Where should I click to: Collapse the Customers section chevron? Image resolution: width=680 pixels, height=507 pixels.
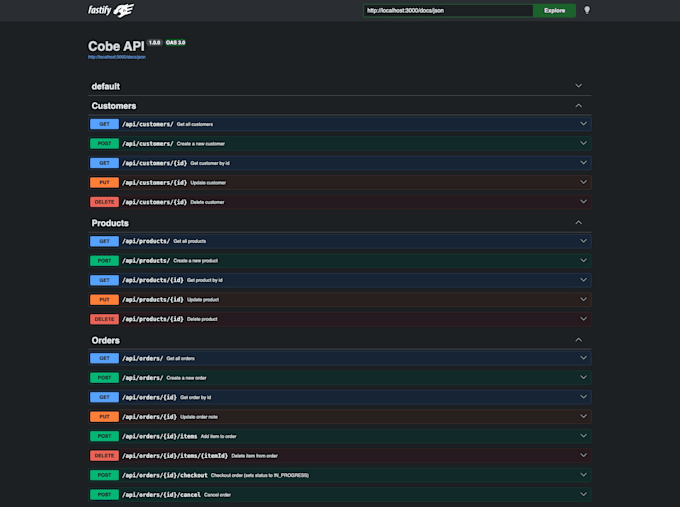click(x=579, y=105)
